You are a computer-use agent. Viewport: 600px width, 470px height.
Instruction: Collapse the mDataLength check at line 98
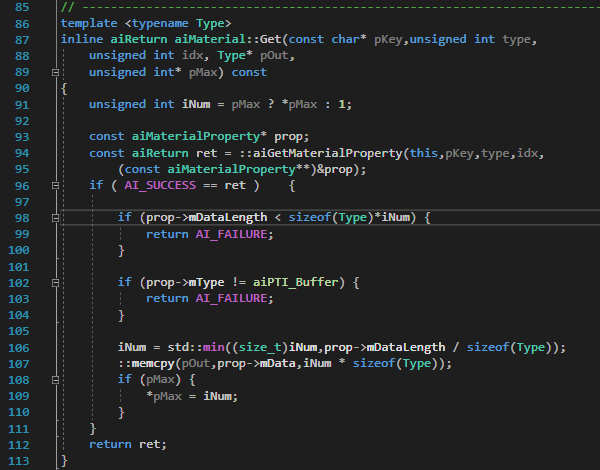[x=55, y=218]
